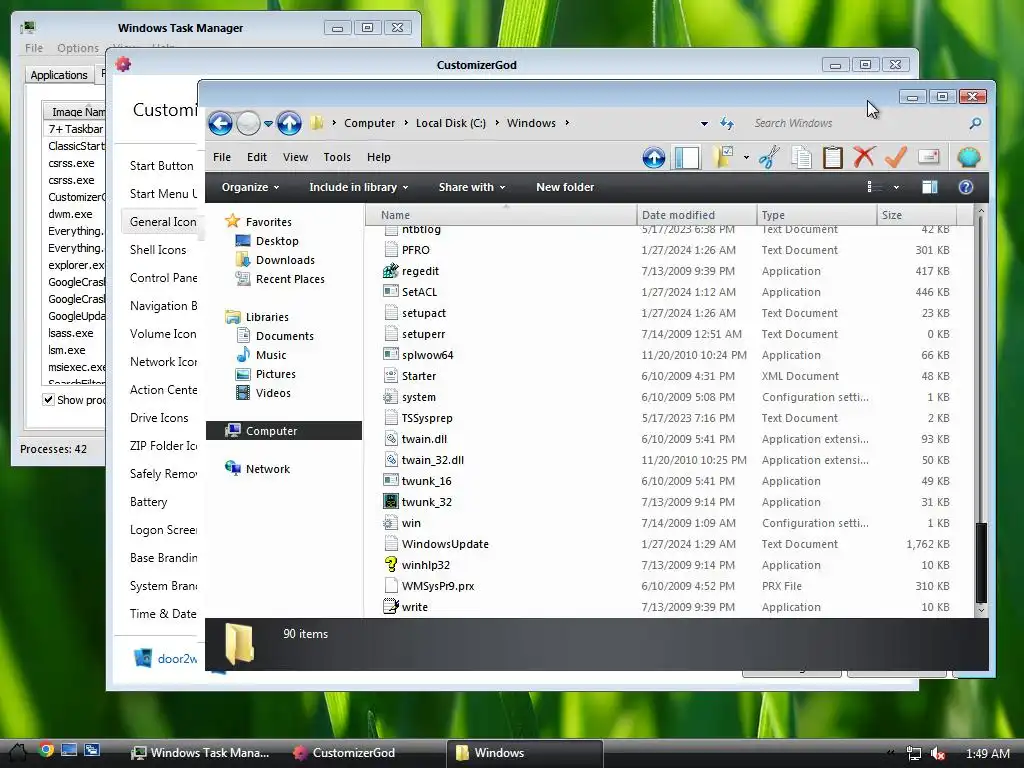Open Explorer Help question mark icon
The height and width of the screenshot is (768, 1024).
click(x=966, y=187)
